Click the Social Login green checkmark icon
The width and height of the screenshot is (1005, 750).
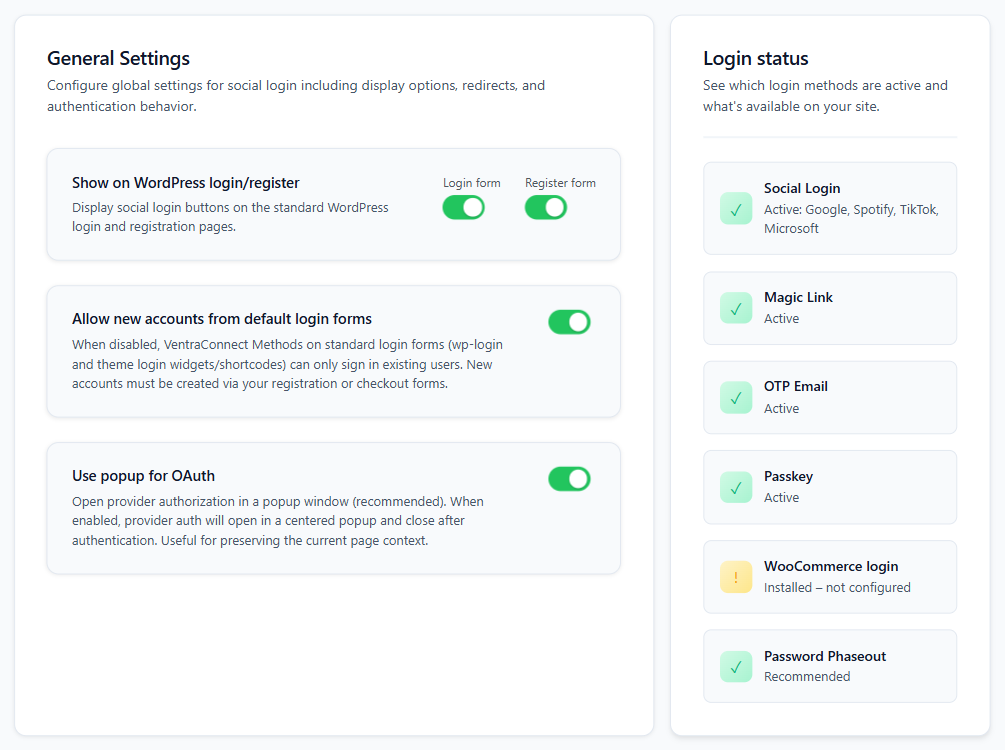coord(736,208)
